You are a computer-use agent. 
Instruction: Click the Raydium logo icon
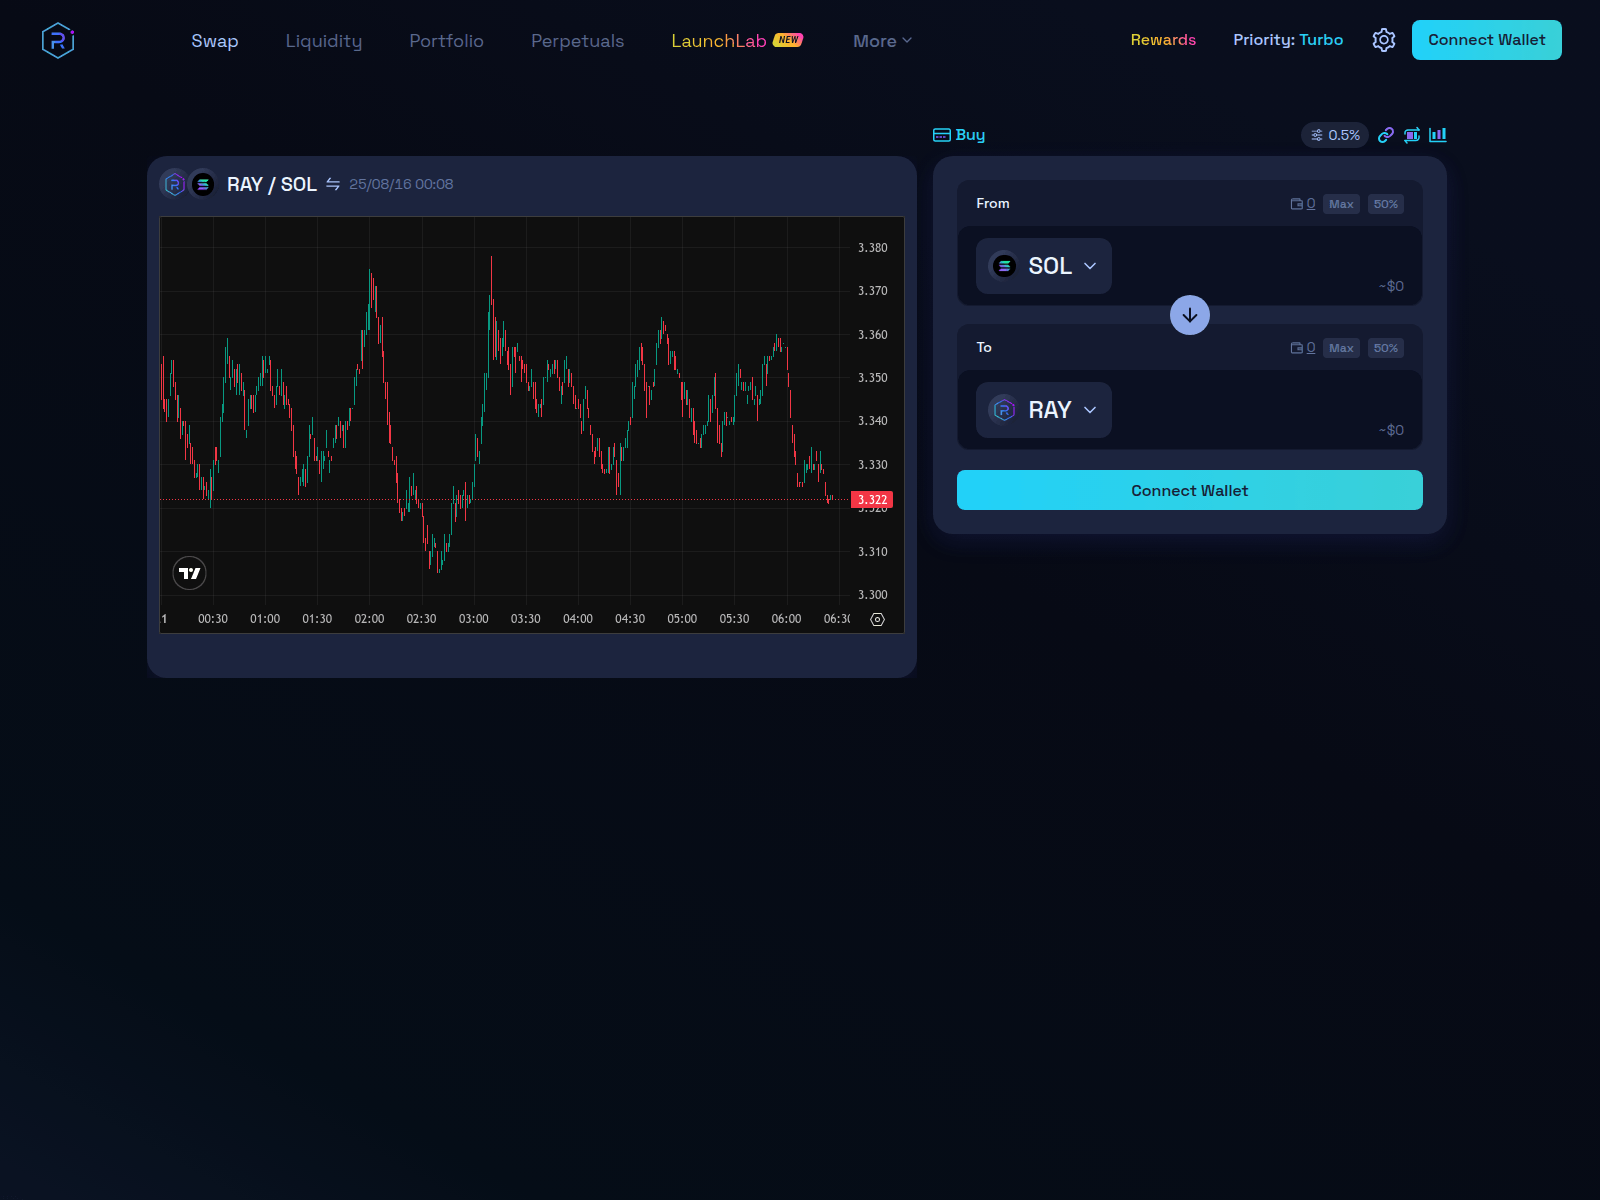point(58,40)
